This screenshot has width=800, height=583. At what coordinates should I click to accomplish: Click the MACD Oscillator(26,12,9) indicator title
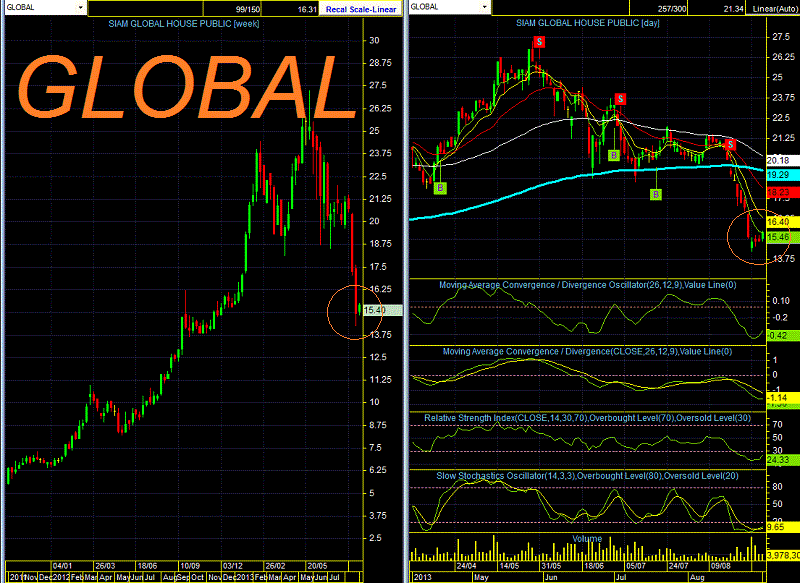588,285
